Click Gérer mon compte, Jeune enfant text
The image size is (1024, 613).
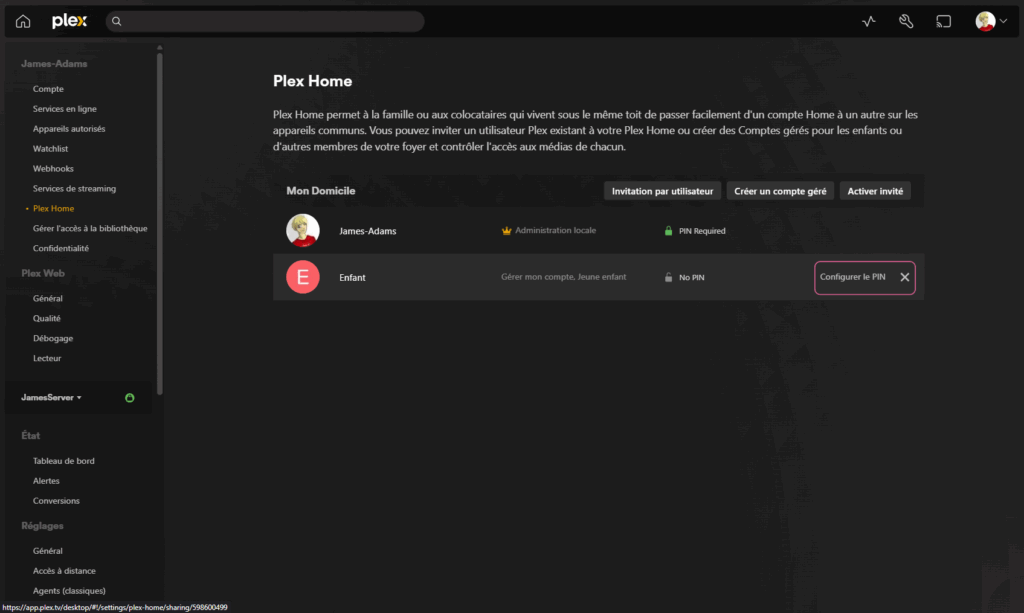coord(564,277)
